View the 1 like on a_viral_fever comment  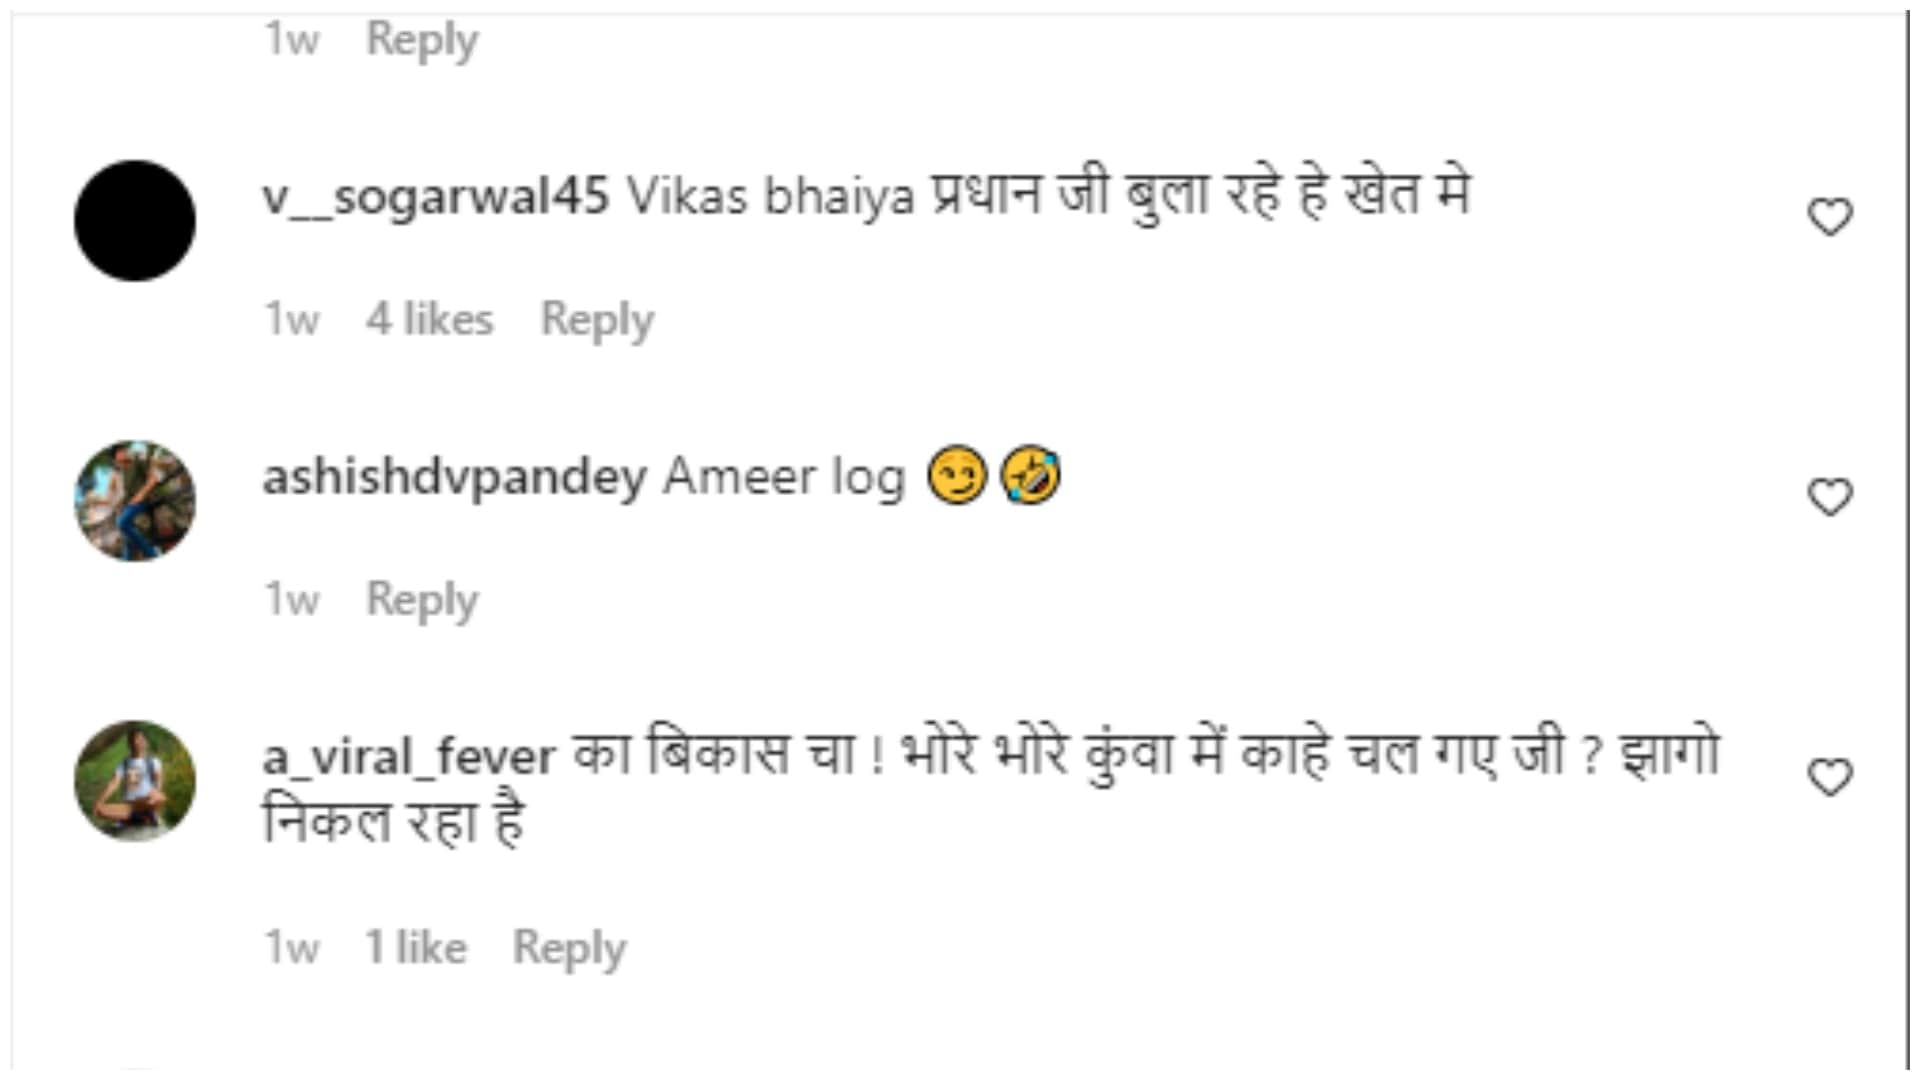415,947
